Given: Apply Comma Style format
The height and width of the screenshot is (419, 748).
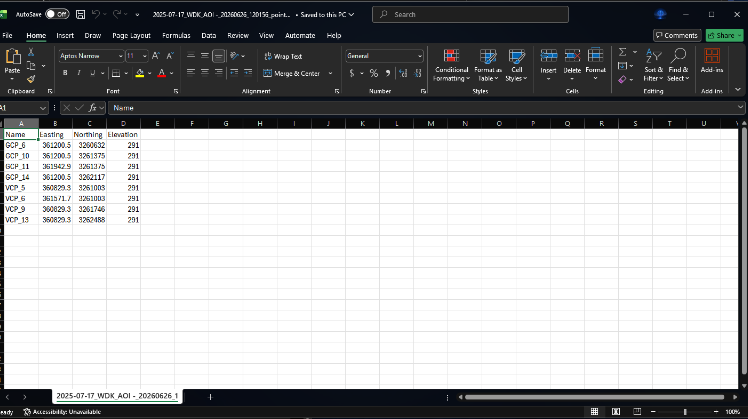Looking at the screenshot, I should click(387, 73).
